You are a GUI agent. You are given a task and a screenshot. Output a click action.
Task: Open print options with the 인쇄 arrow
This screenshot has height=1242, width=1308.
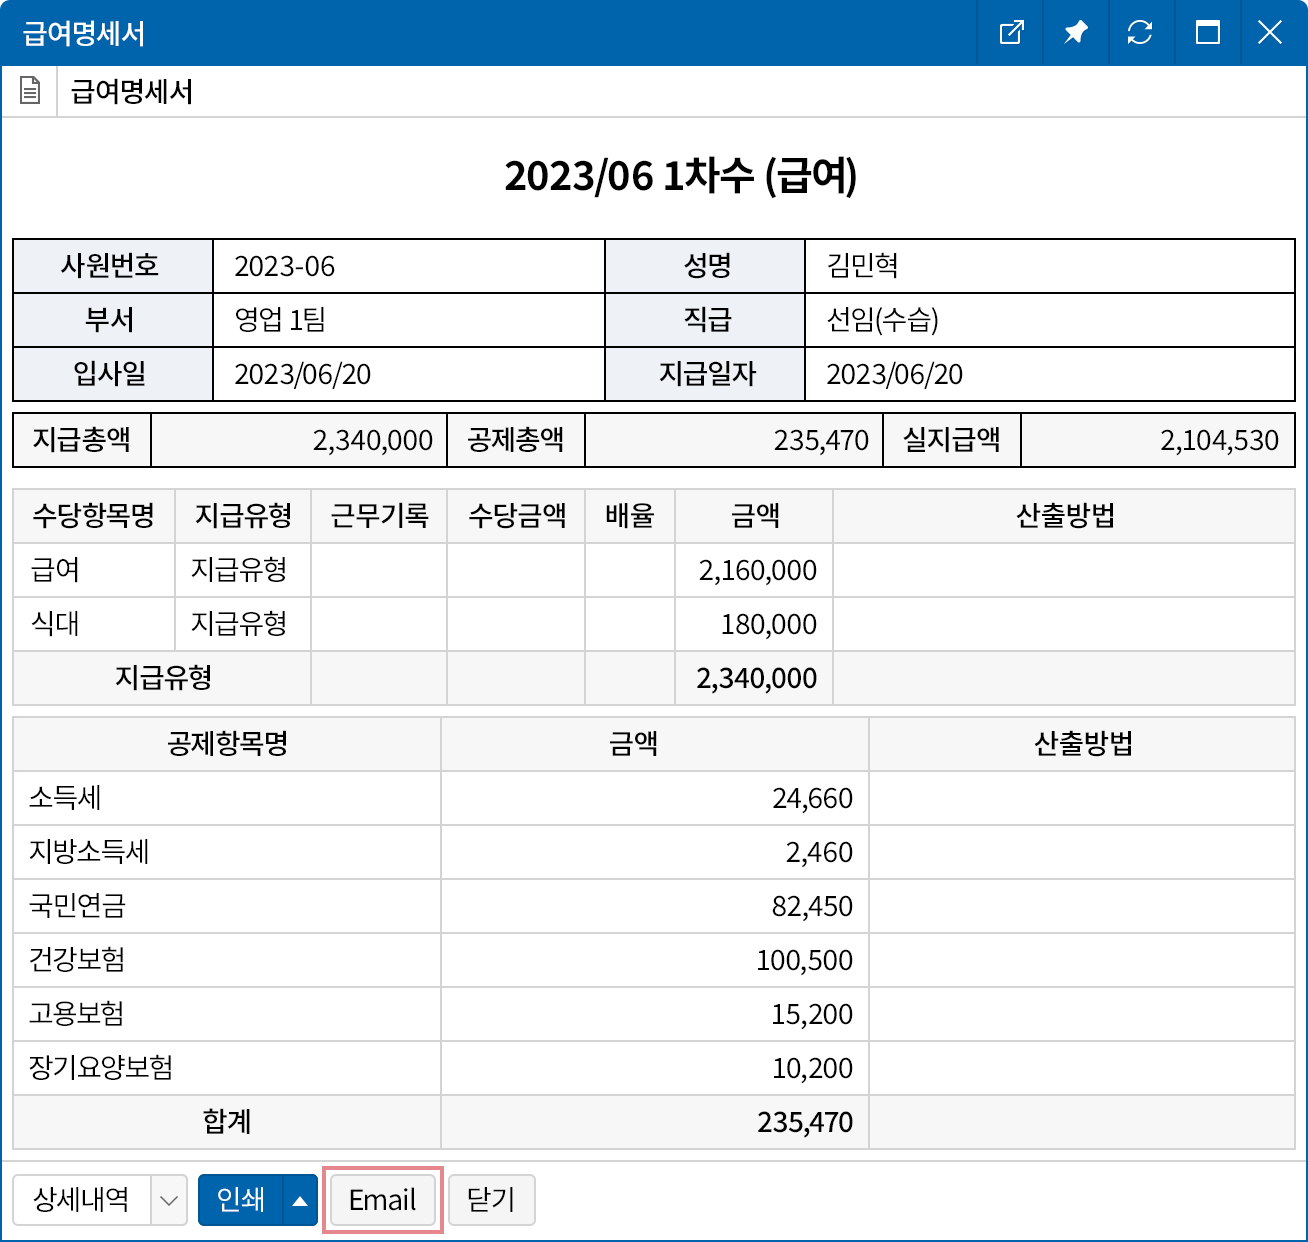point(299,1200)
